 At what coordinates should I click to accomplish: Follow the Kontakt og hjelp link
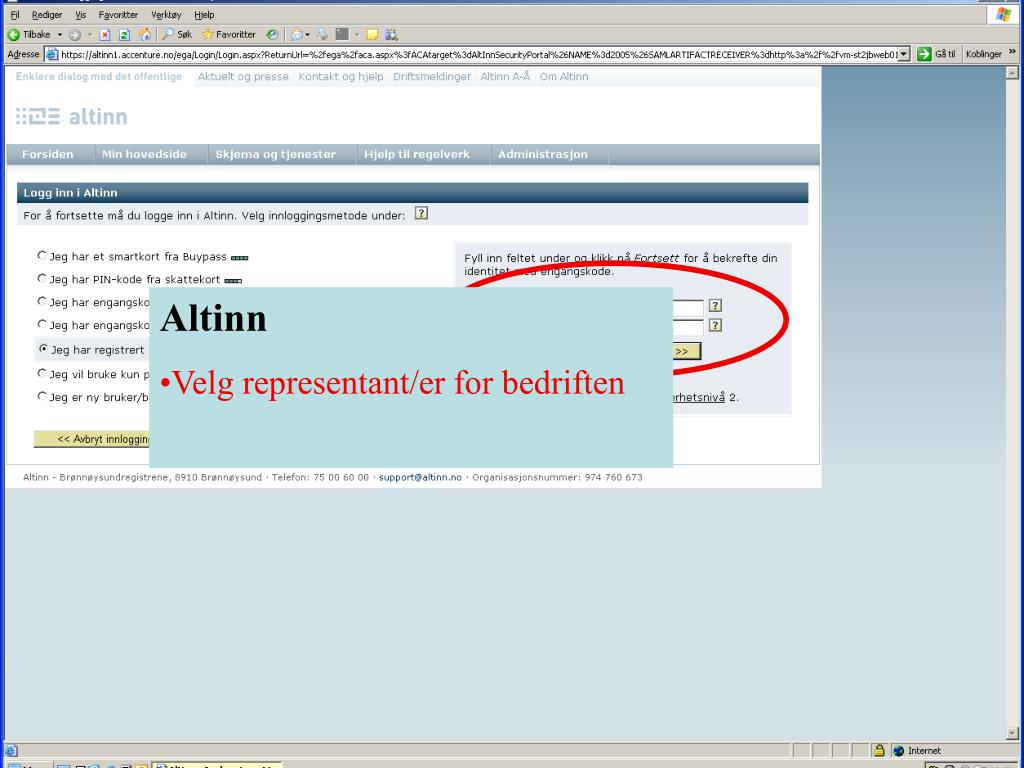[x=341, y=76]
